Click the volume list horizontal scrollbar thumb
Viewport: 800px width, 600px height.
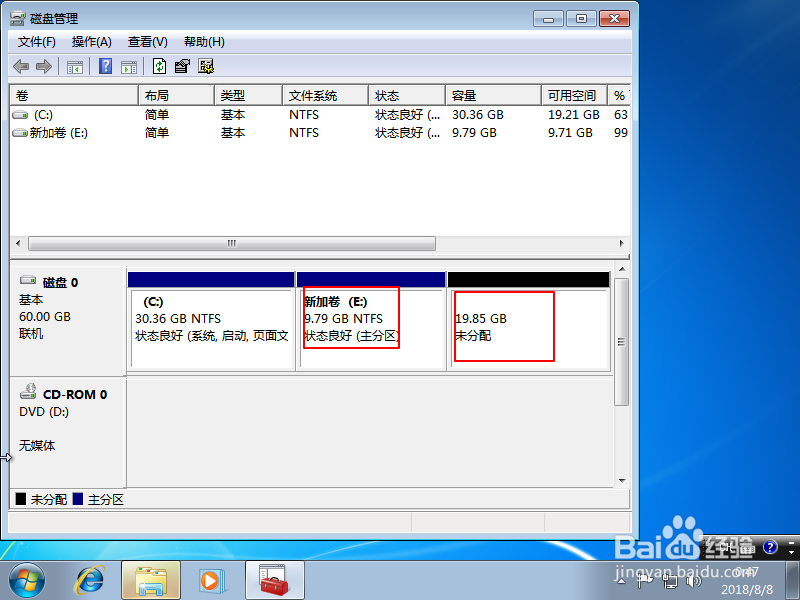(x=232, y=243)
